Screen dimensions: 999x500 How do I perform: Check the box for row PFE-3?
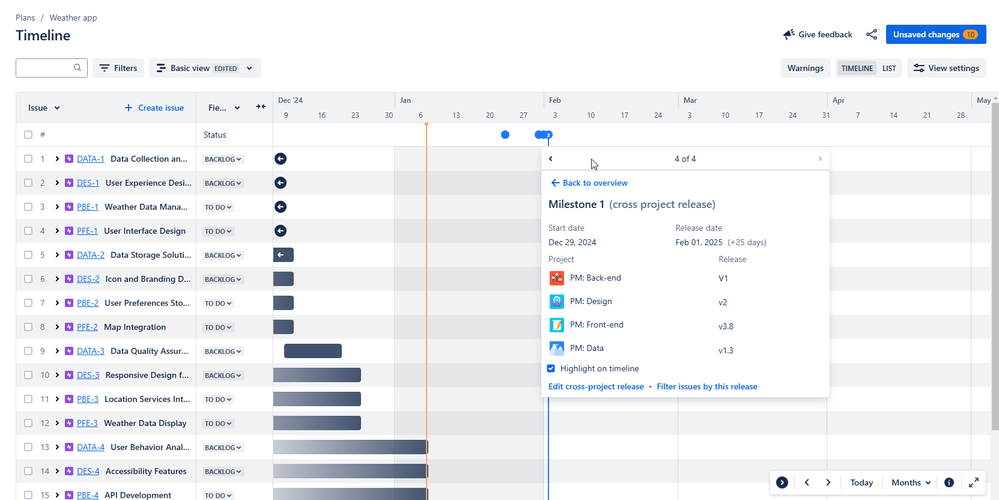[28, 423]
